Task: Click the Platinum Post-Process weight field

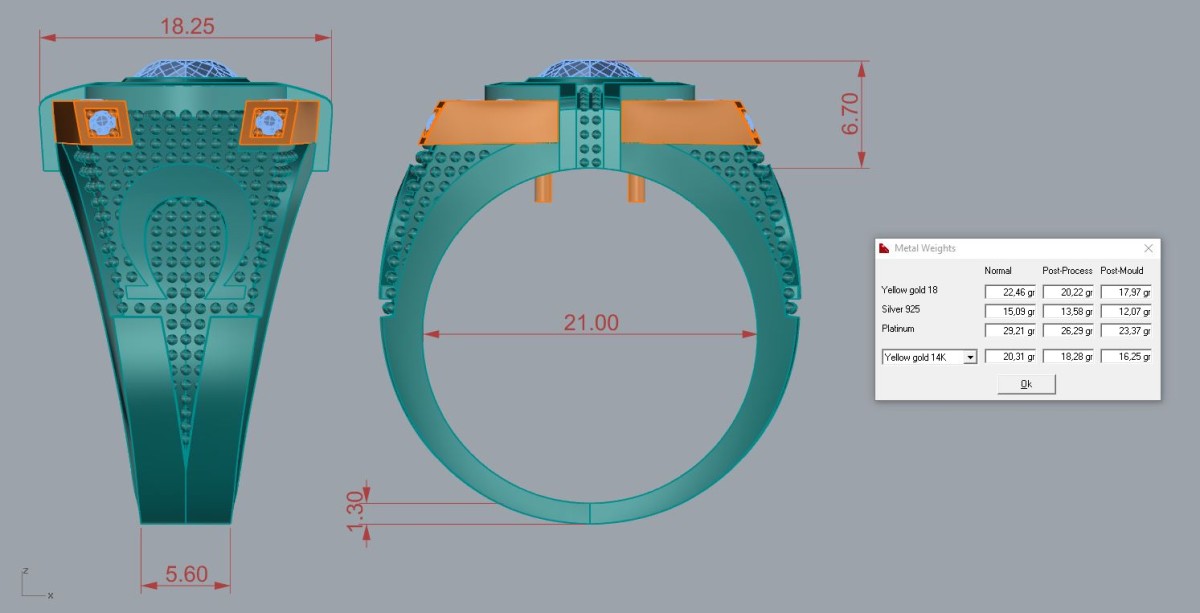Action: 1068,330
